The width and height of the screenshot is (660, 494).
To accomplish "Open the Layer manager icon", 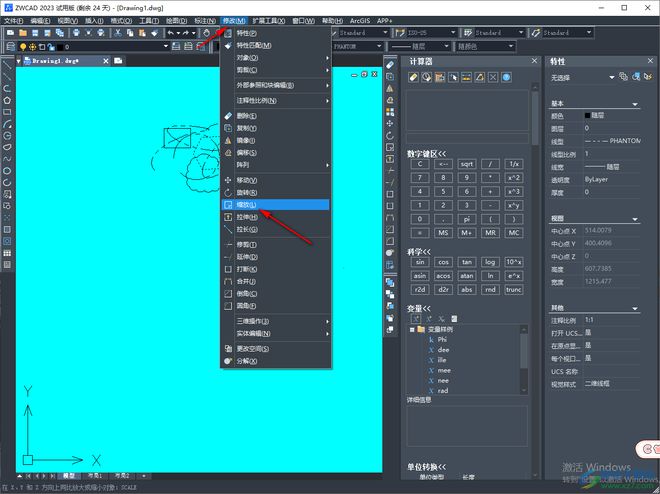I will click(x=11, y=47).
